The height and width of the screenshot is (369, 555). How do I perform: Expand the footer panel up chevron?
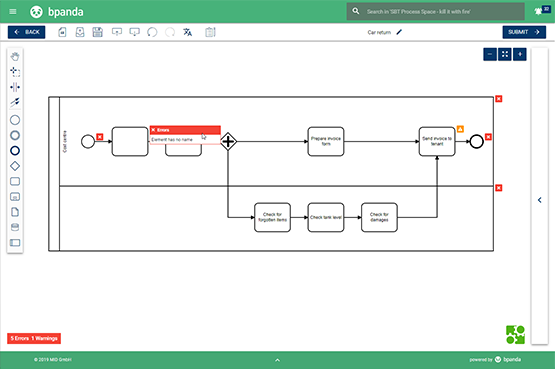[x=278, y=360]
